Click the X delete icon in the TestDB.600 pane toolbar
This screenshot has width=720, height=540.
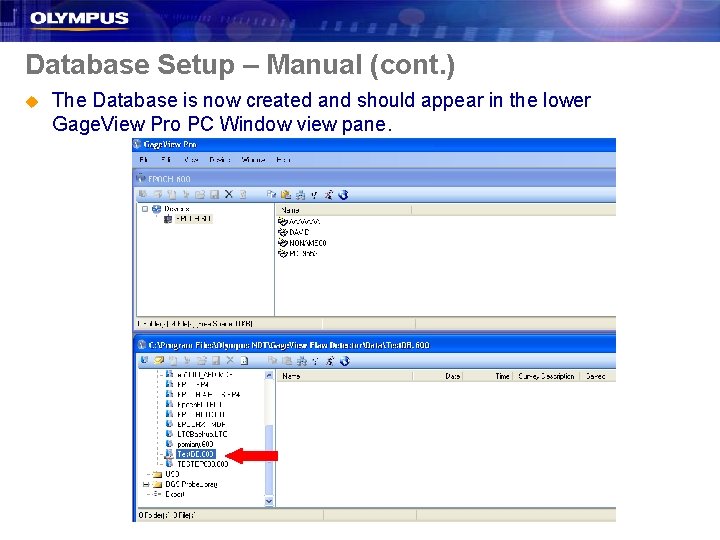230,360
